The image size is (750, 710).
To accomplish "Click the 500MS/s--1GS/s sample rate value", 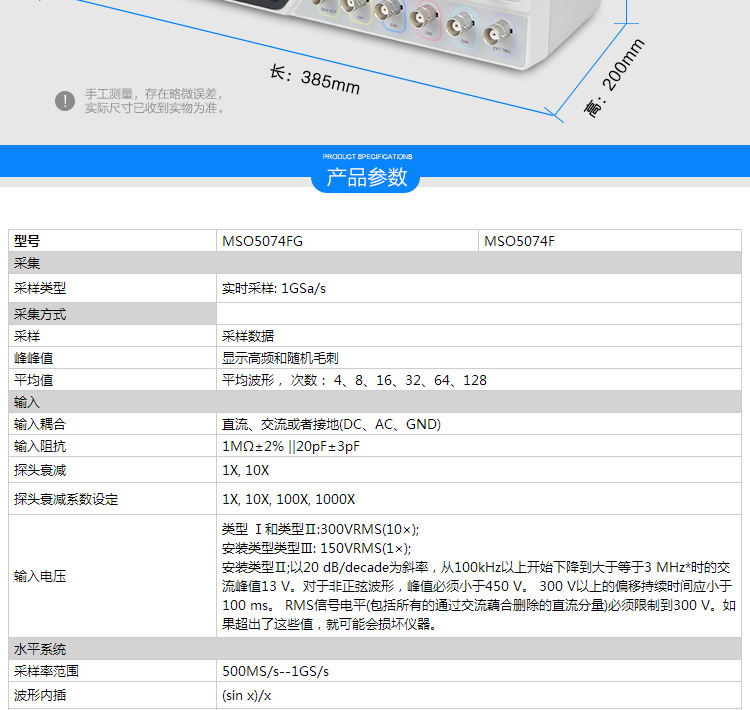I will (x=275, y=672).
